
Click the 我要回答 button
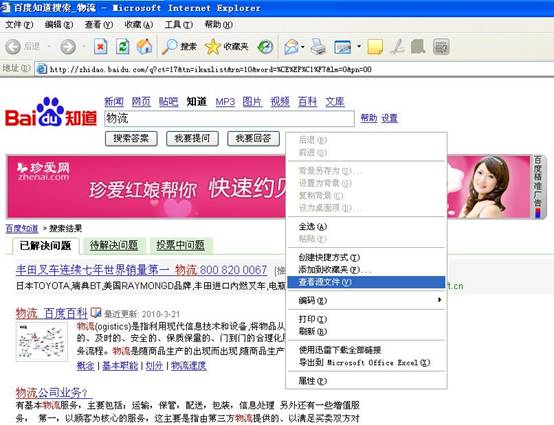253,138
